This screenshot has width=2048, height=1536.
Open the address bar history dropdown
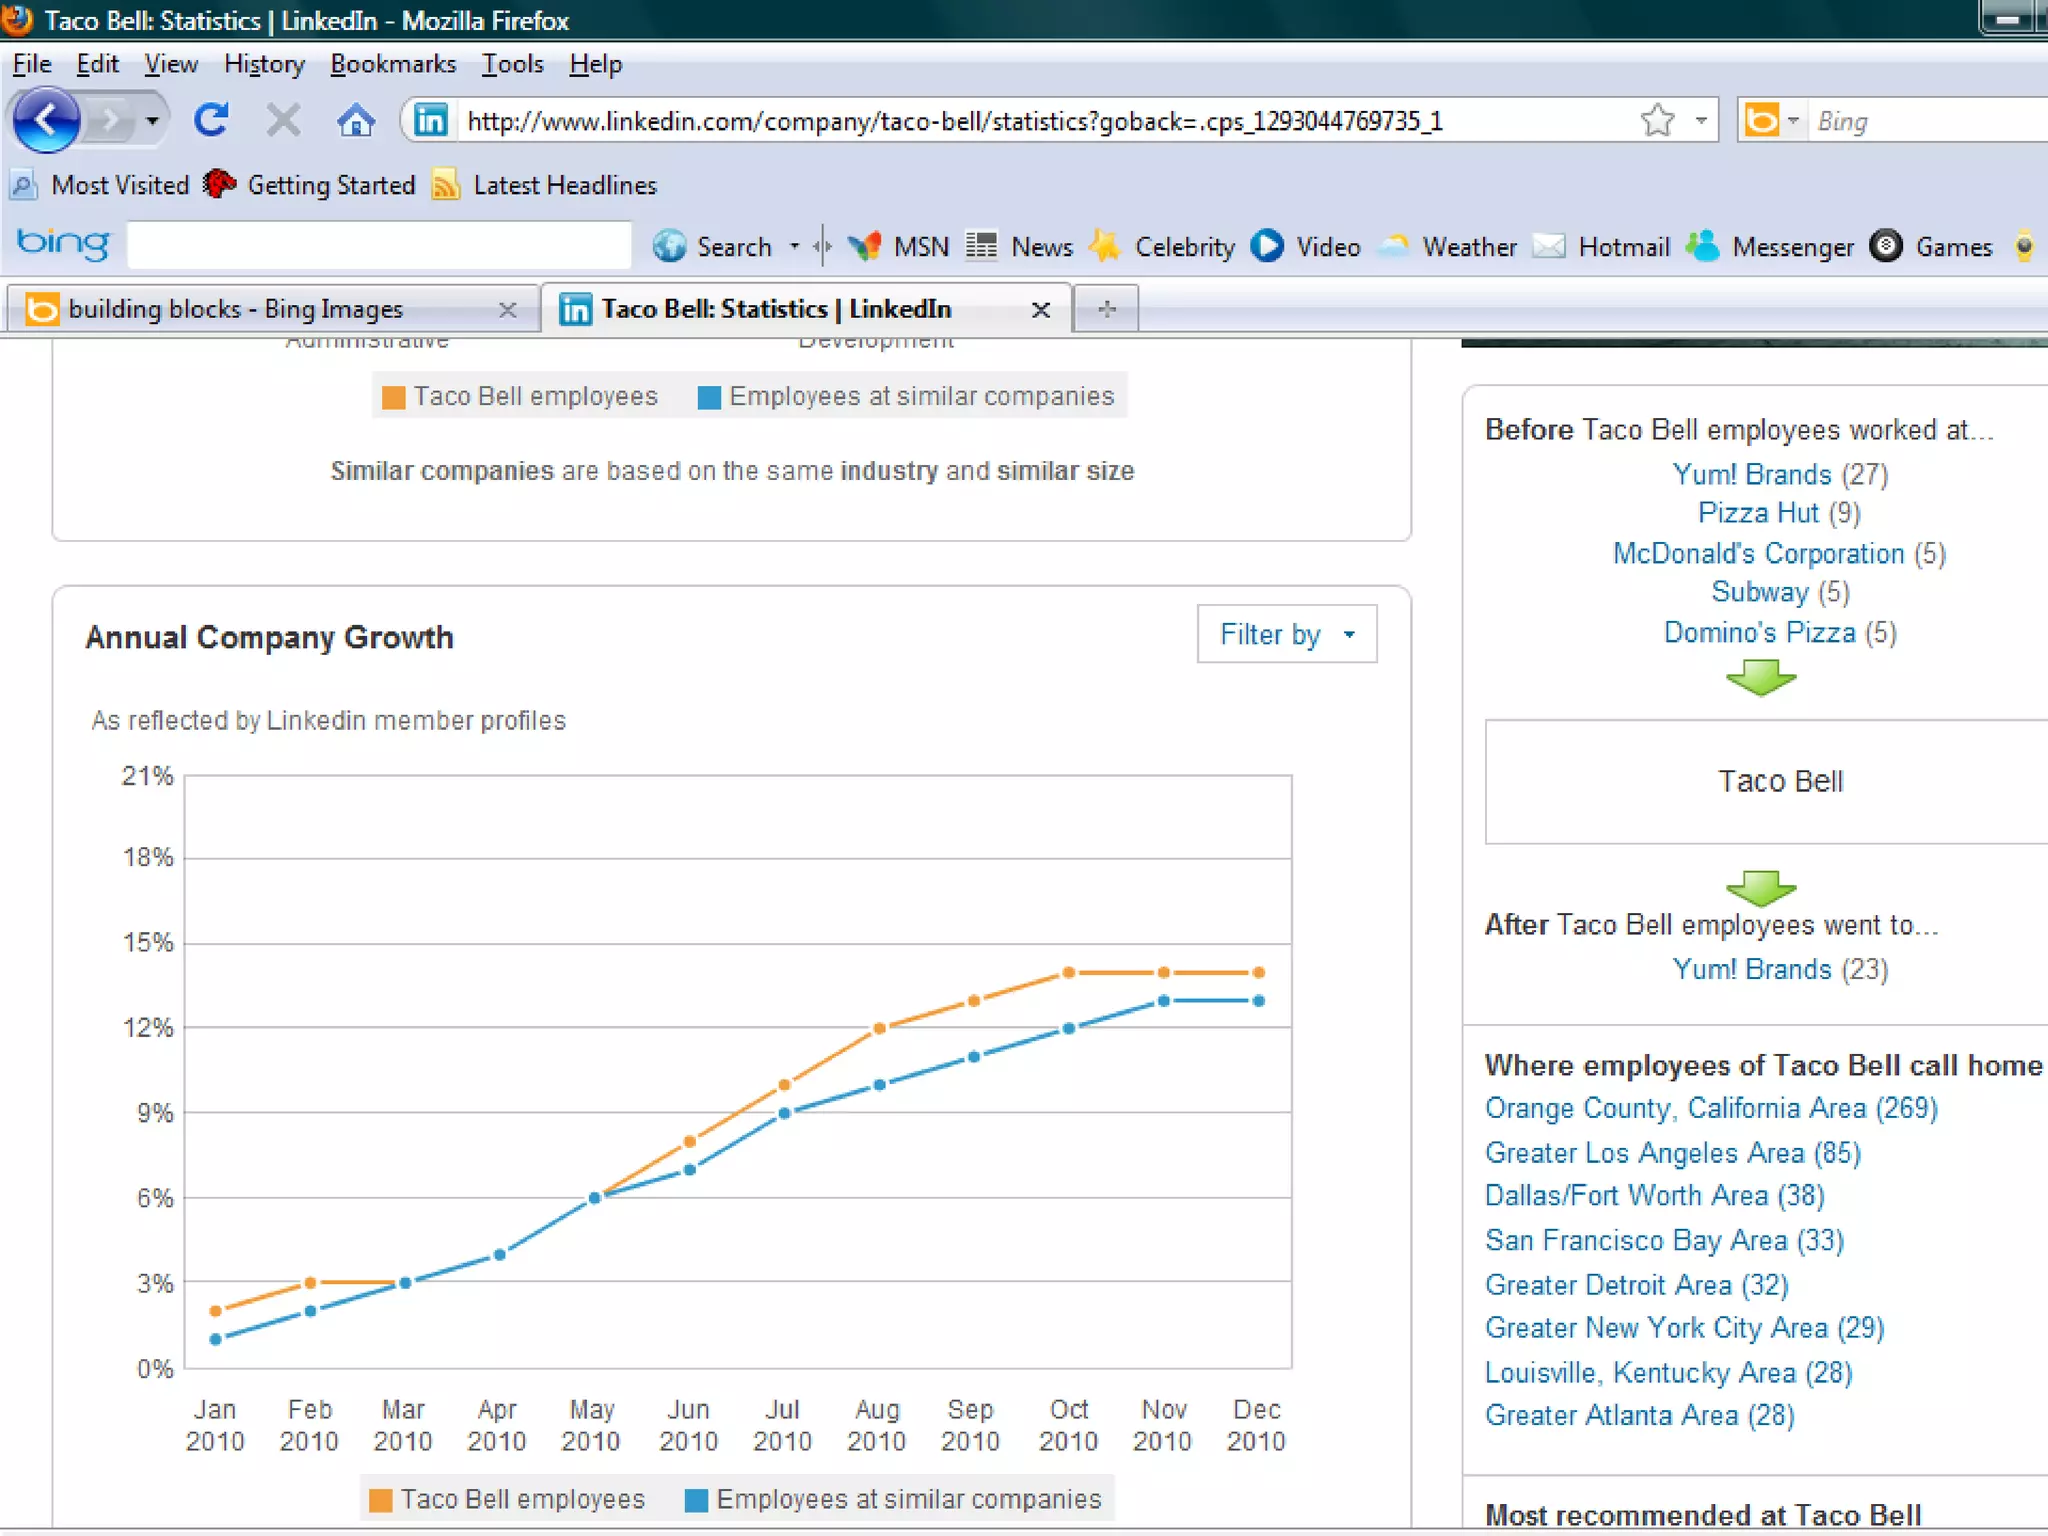click(x=1700, y=121)
